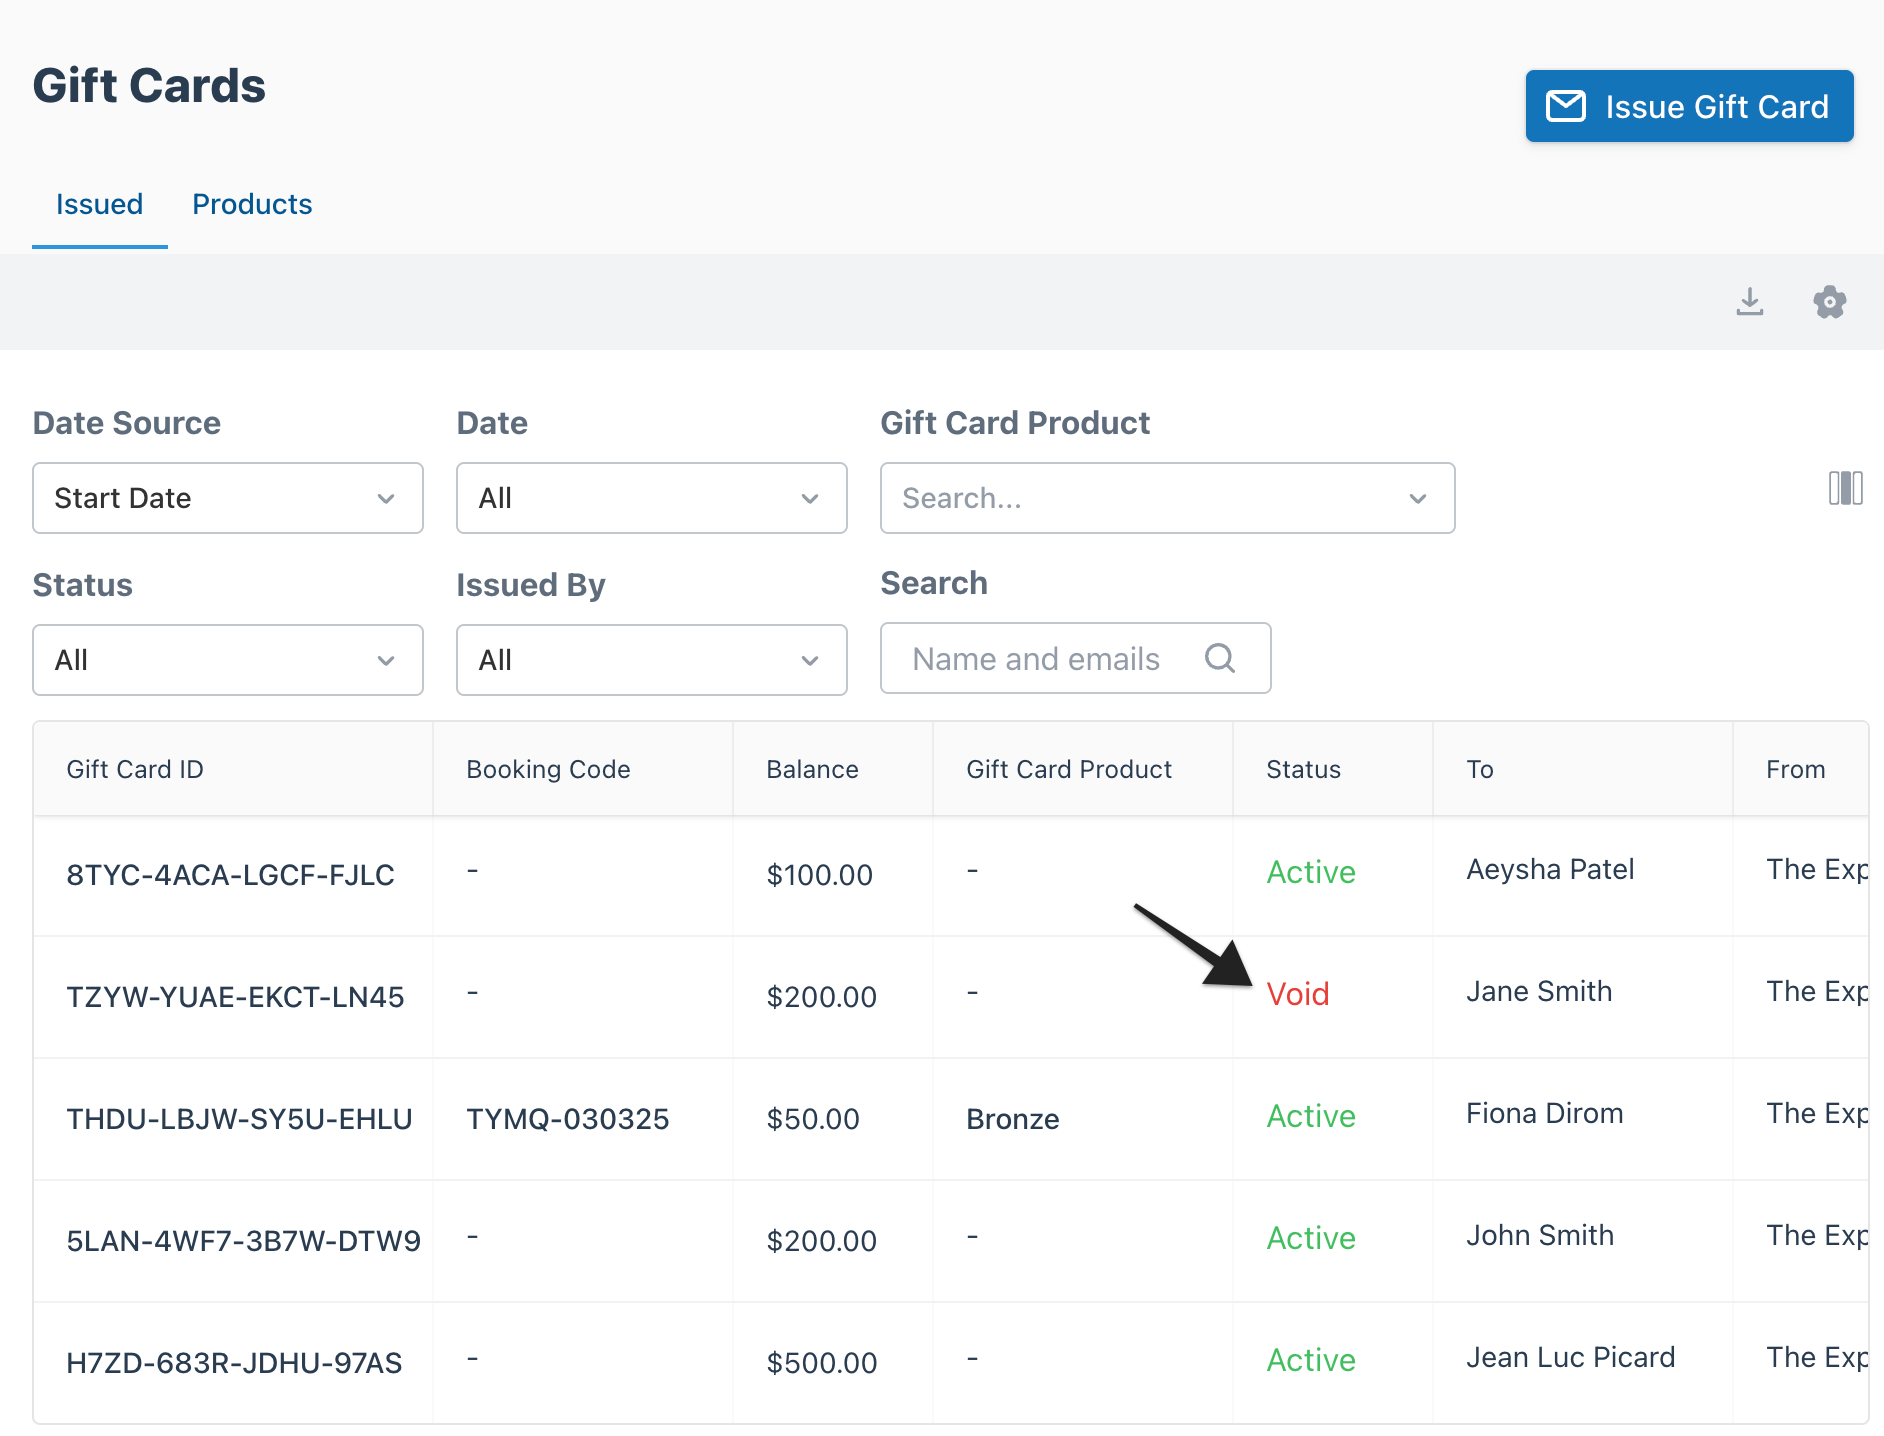Image resolution: width=1884 pixels, height=1436 pixels.
Task: Focus the Name and emails search box
Action: pyautogui.click(x=1076, y=658)
